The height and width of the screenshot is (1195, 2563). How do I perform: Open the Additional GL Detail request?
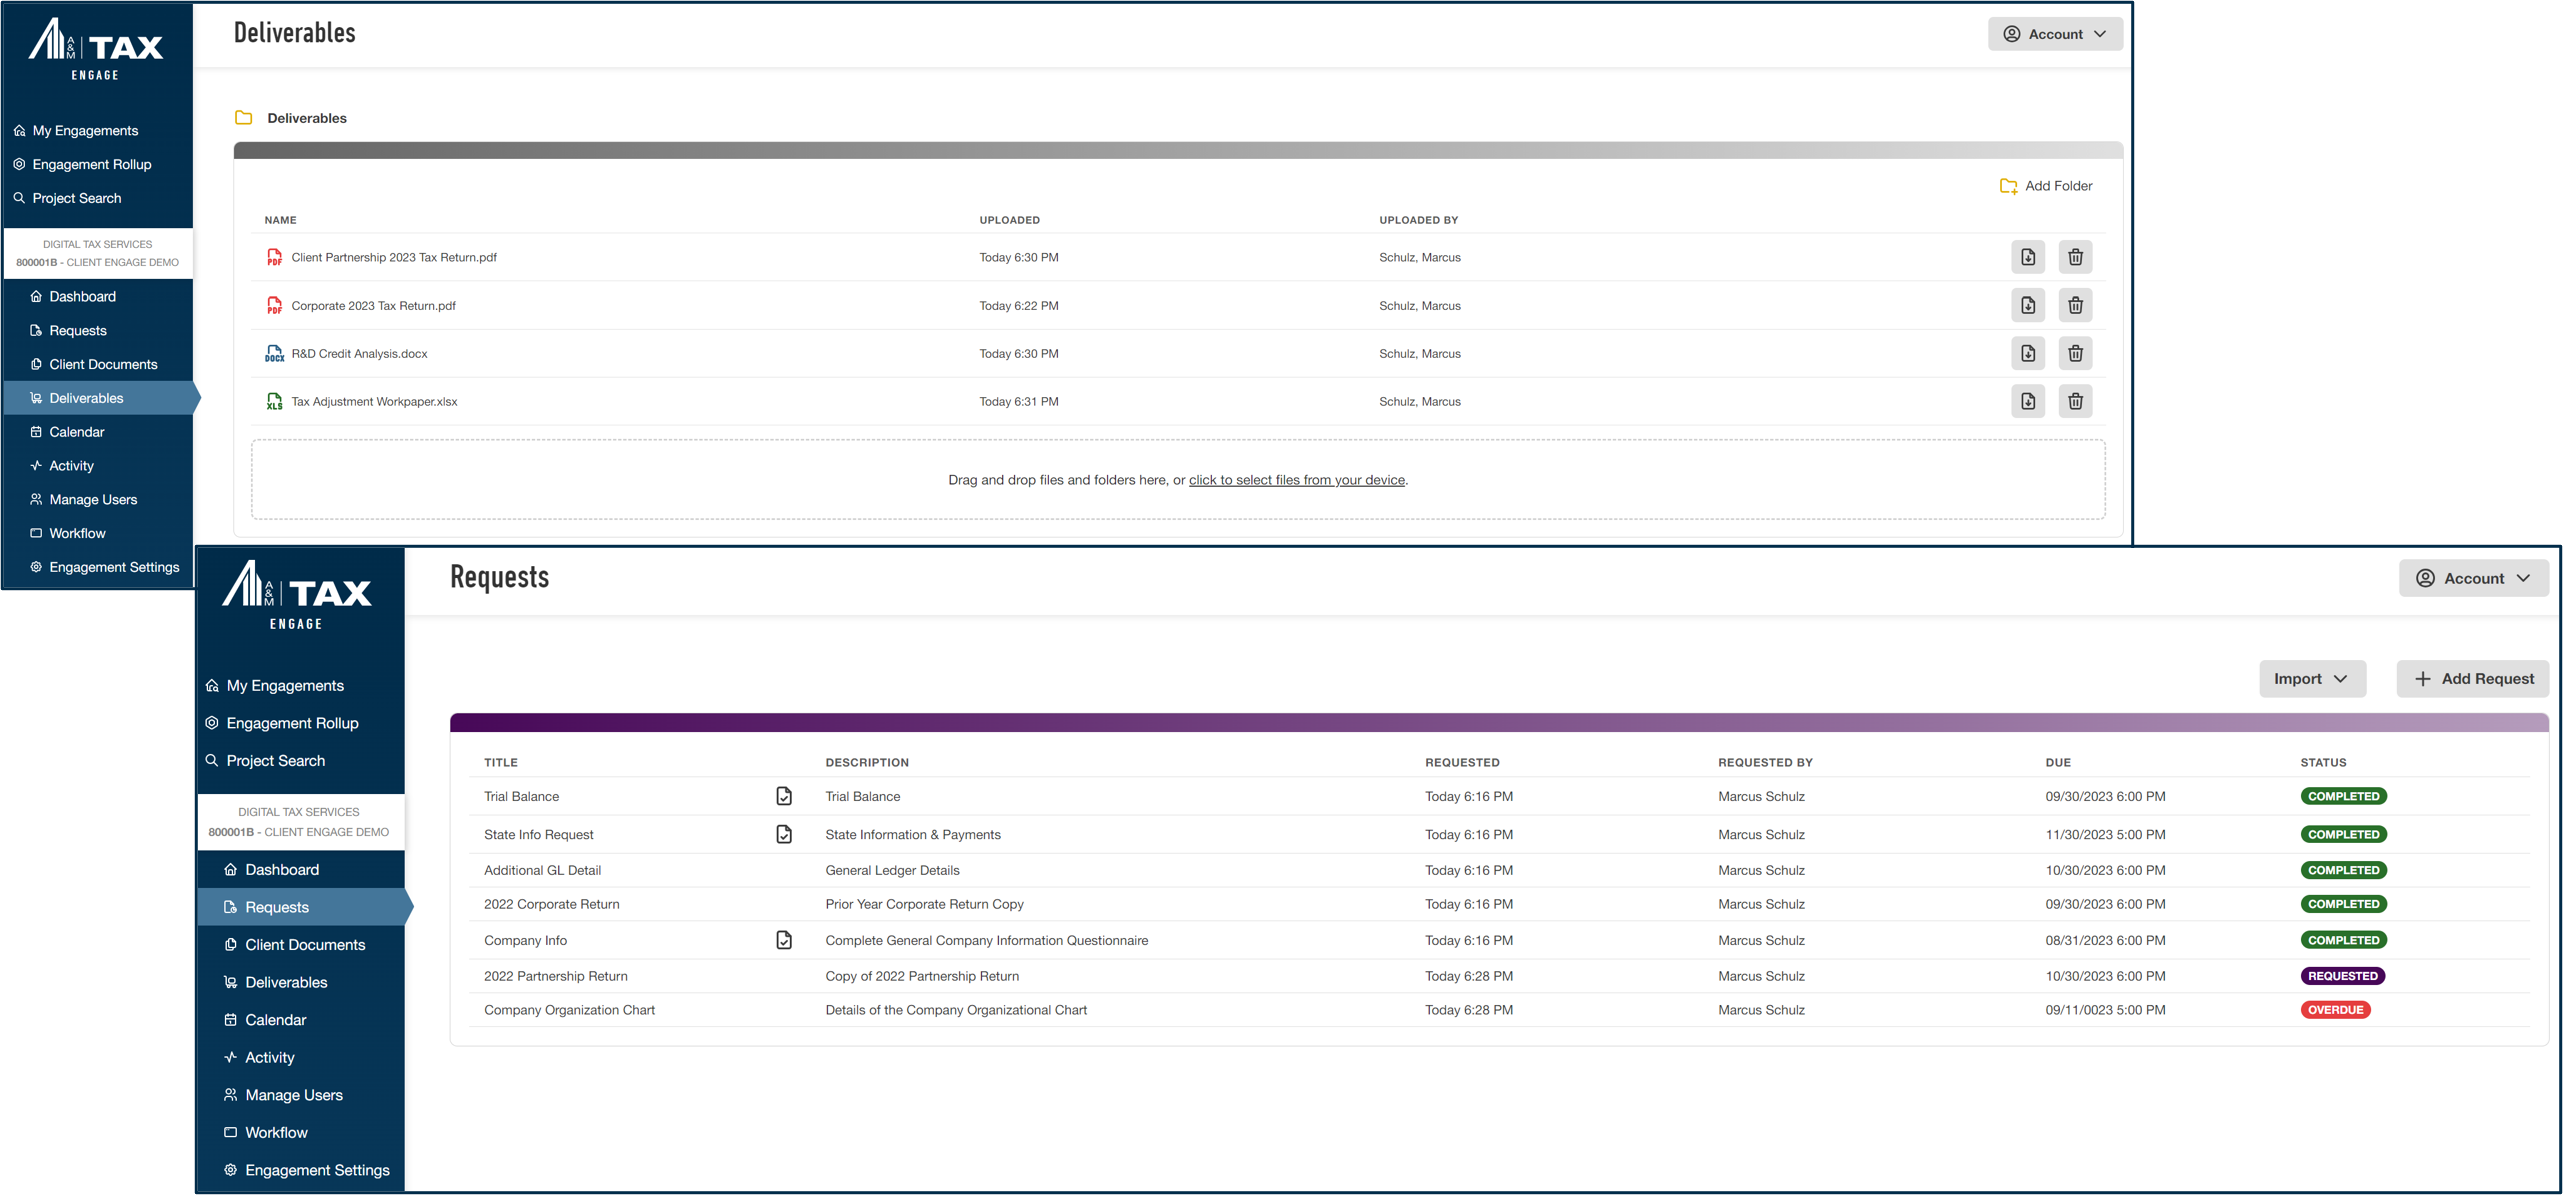[x=542, y=870]
